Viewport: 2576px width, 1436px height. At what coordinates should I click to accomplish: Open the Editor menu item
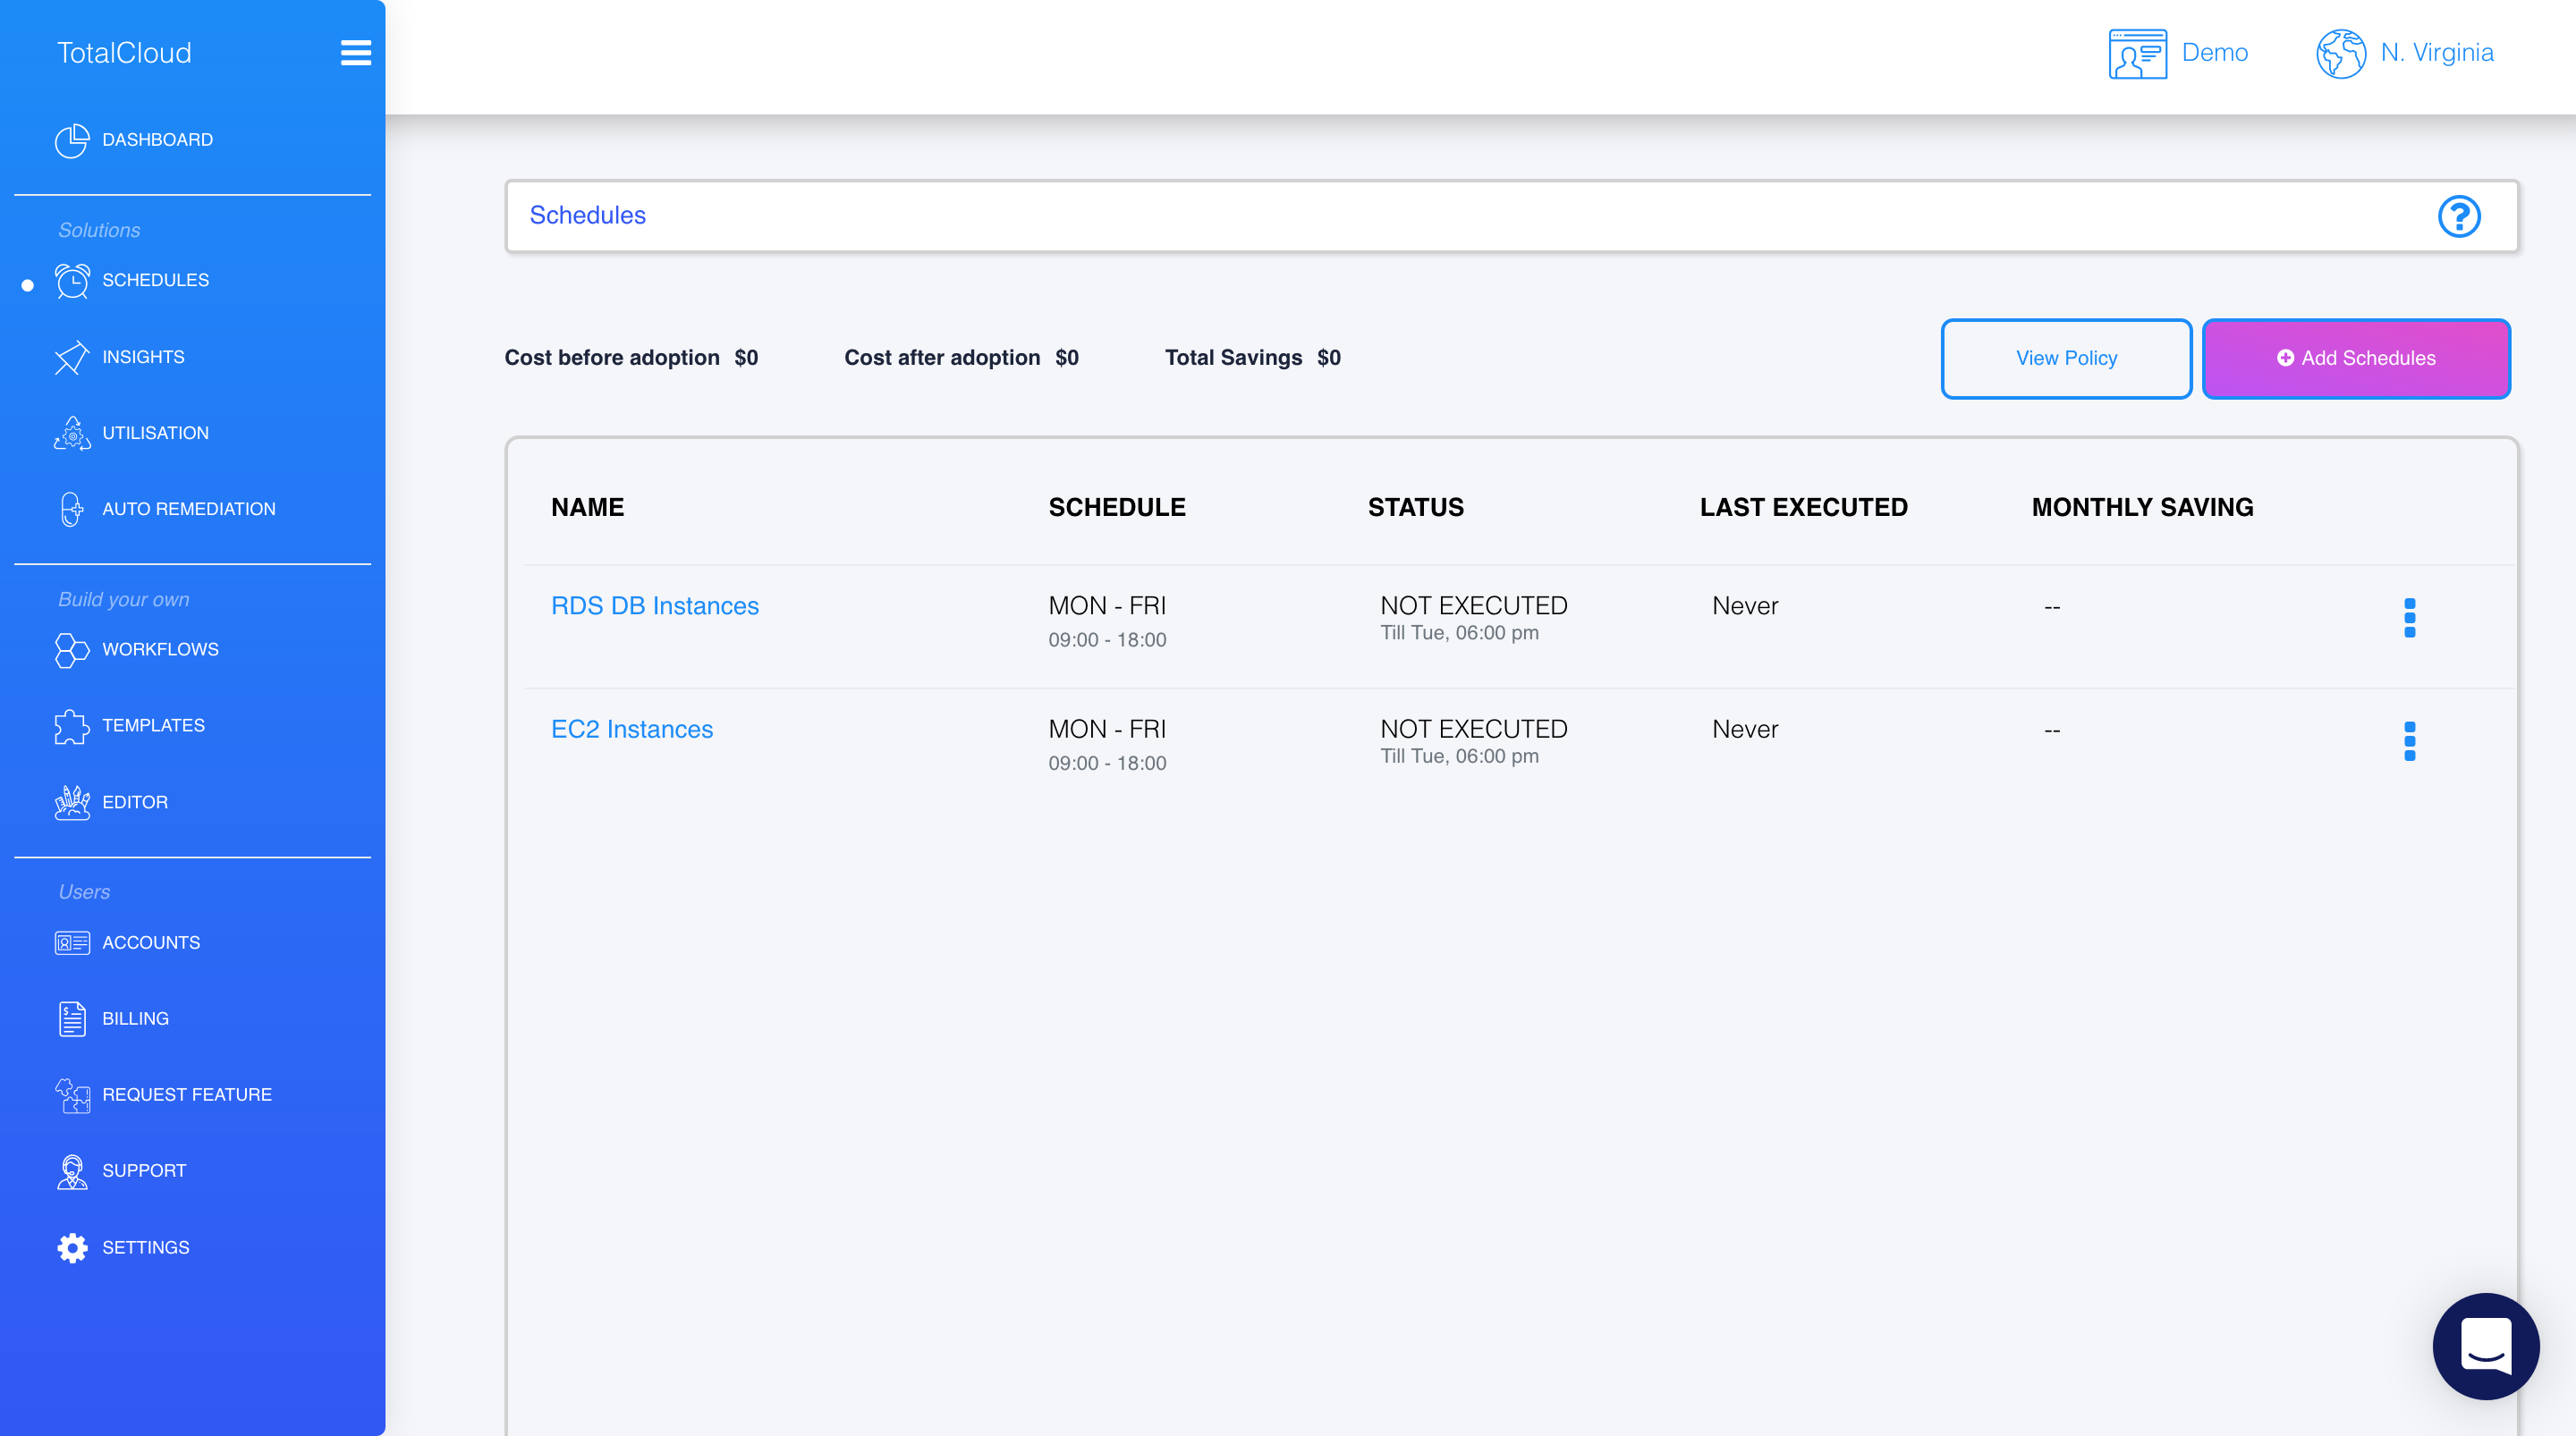coord(134,802)
